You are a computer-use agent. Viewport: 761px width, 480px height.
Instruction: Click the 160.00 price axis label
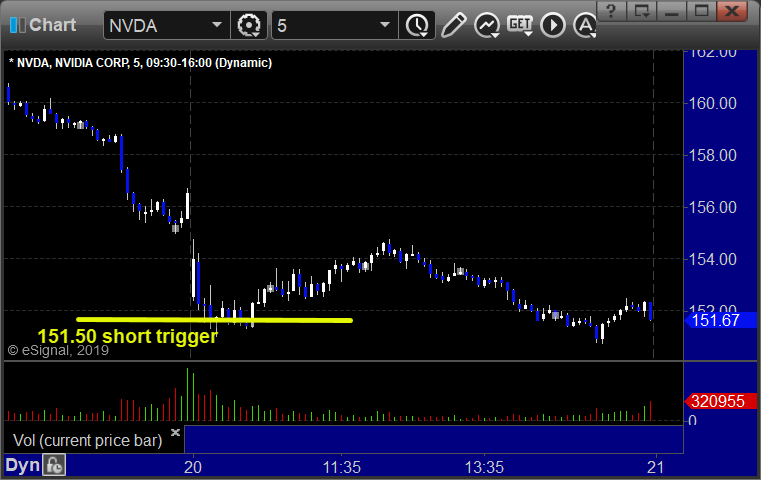(712, 103)
